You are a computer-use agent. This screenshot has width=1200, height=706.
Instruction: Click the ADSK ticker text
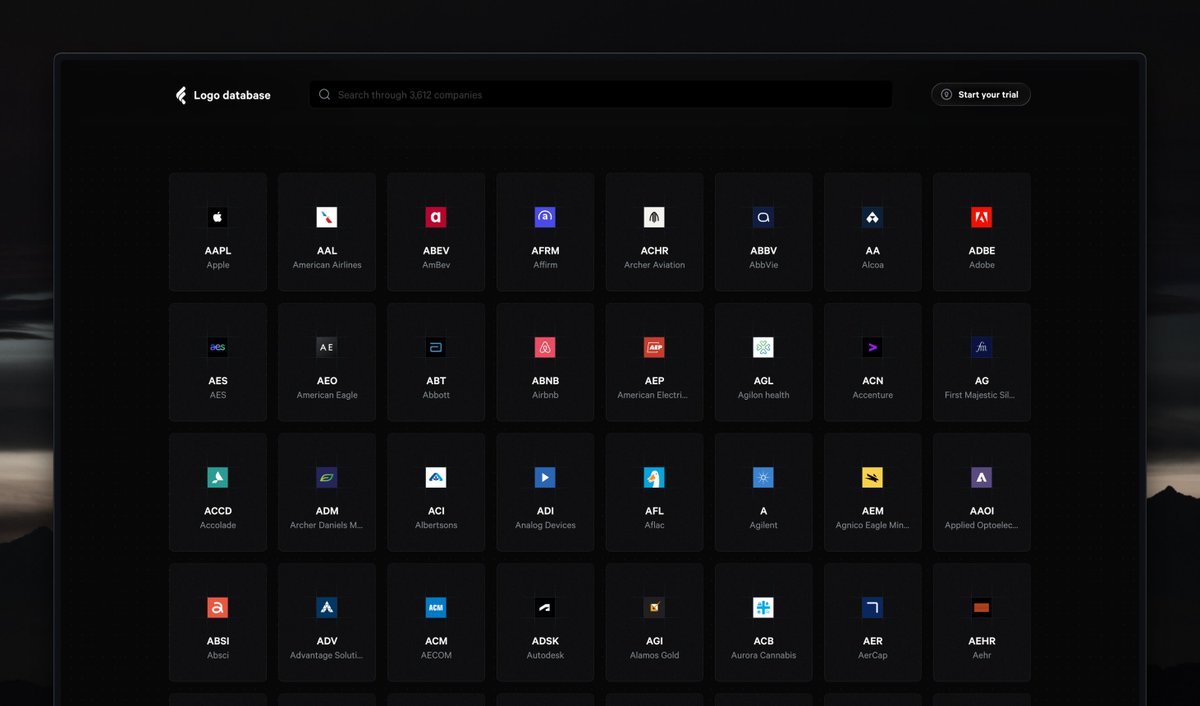point(545,641)
